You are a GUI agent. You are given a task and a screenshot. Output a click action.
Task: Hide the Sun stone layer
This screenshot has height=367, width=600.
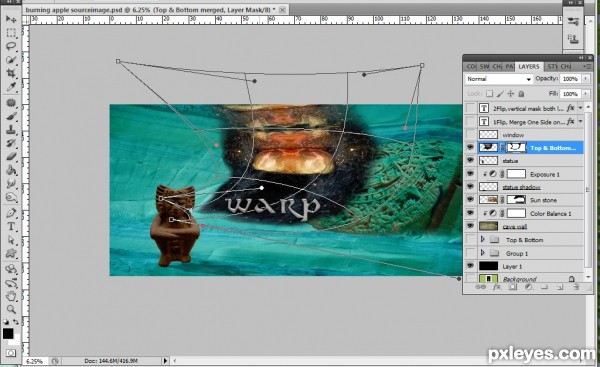(470, 200)
